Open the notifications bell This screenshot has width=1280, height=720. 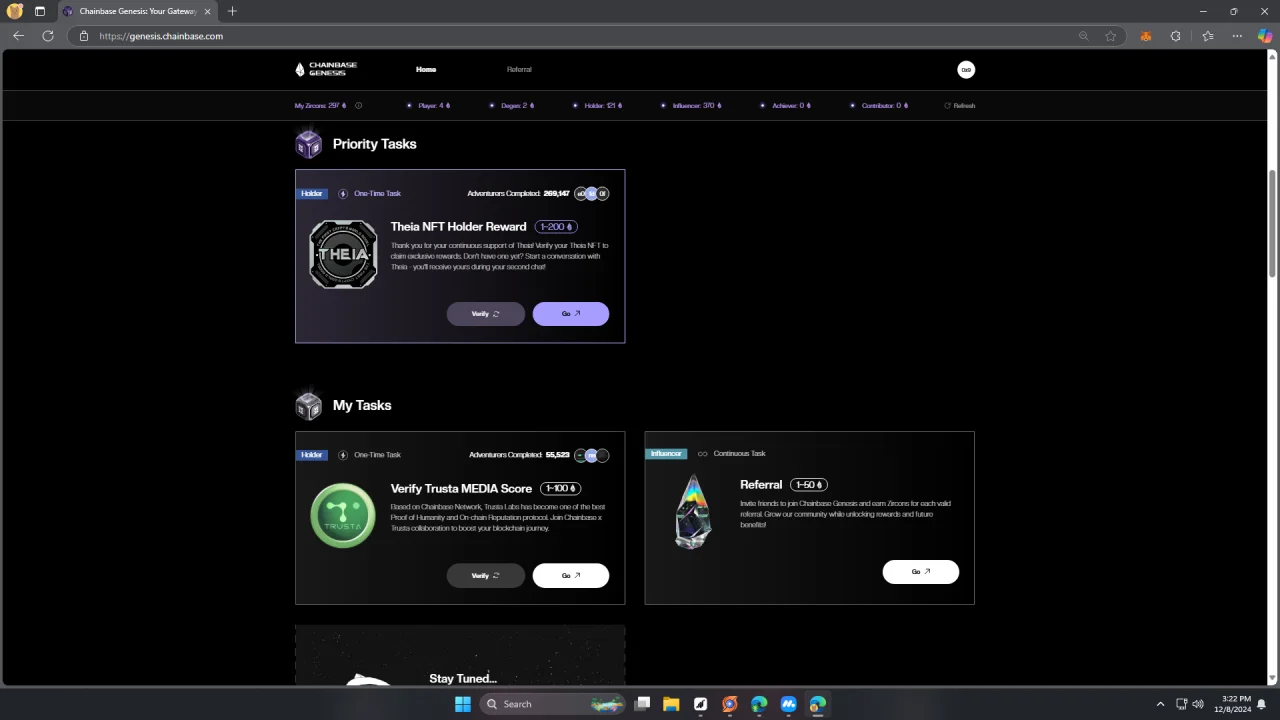1262,704
